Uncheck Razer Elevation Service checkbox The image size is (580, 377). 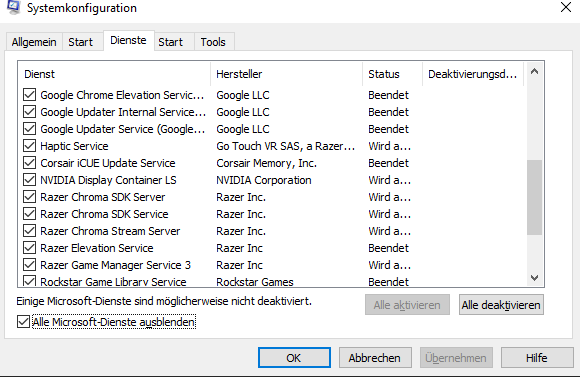pyautogui.click(x=30, y=248)
